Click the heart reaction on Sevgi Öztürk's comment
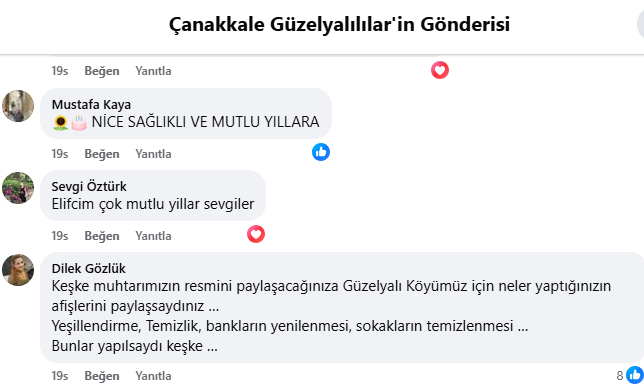Screen dimensions: 644x389 [255, 234]
